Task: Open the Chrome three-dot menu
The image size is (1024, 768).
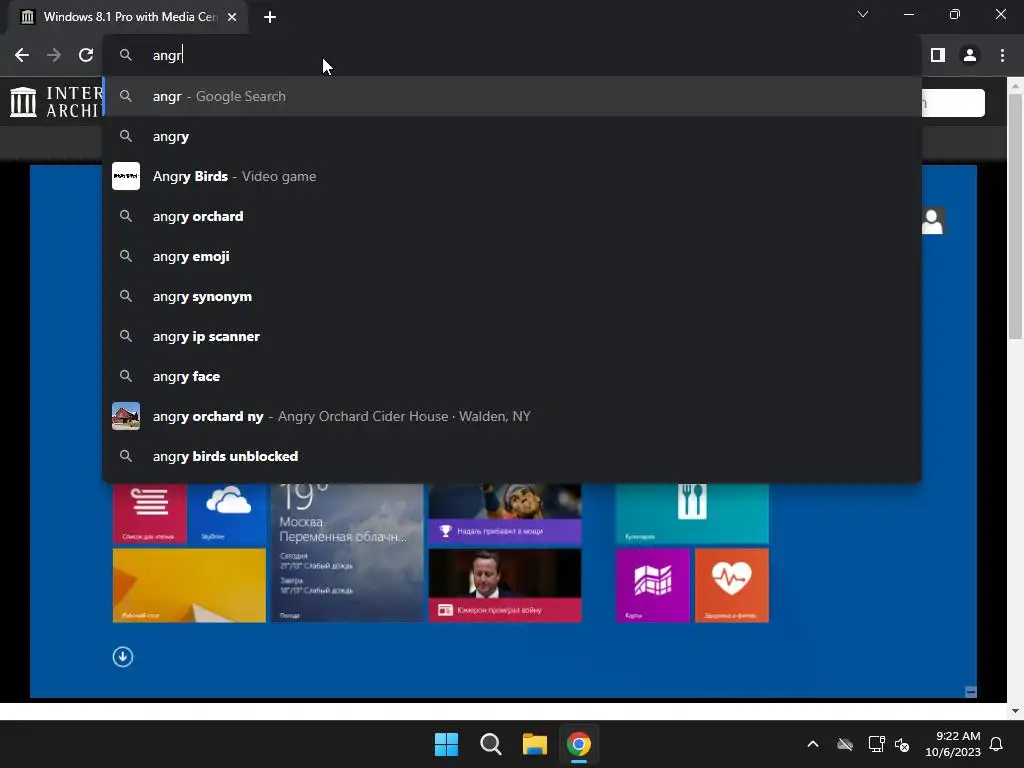Action: pyautogui.click(x=1002, y=56)
